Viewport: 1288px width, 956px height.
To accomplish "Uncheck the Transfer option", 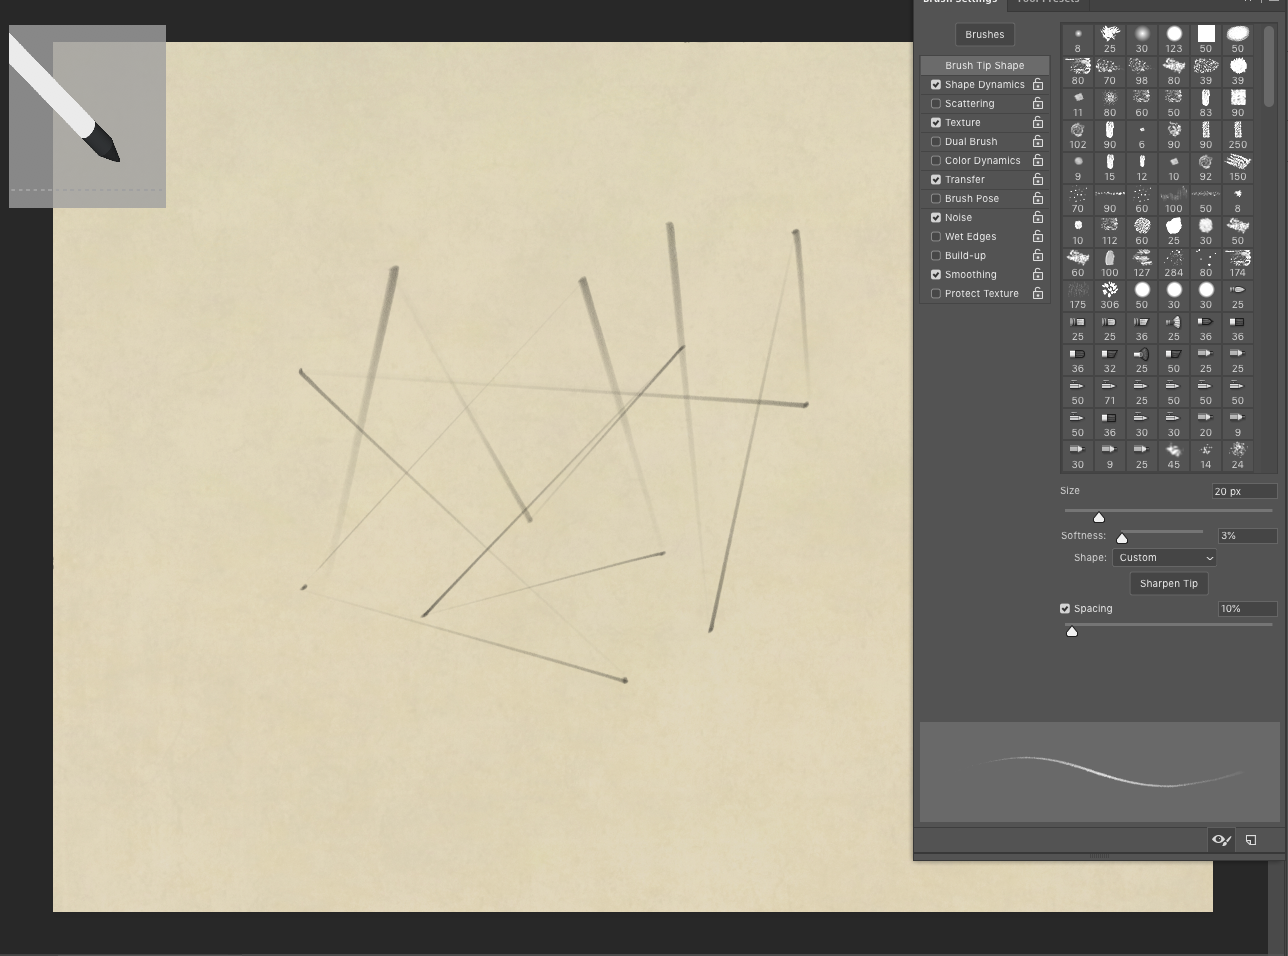I will tap(936, 180).
